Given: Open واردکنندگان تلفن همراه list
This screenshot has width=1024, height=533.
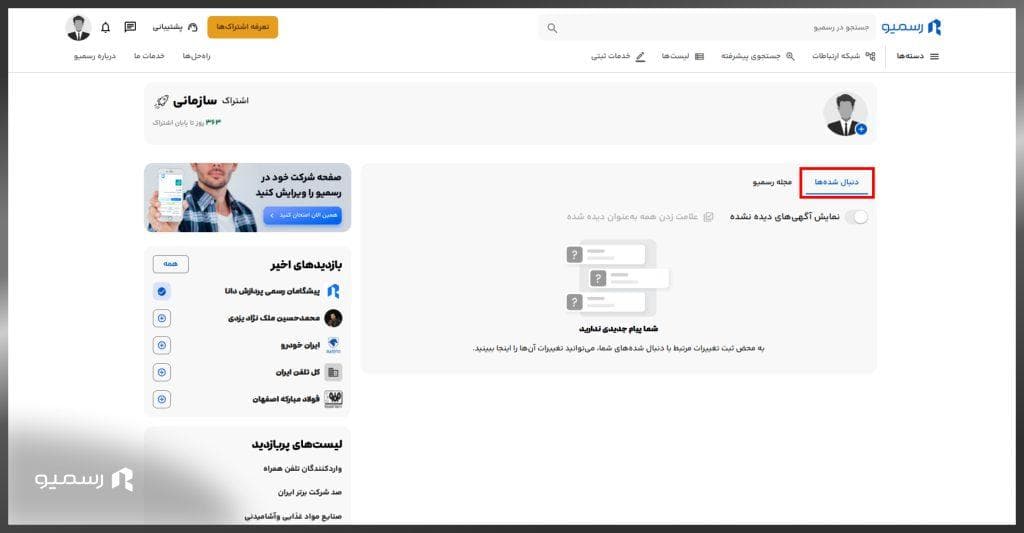Looking at the screenshot, I should click(302, 469).
